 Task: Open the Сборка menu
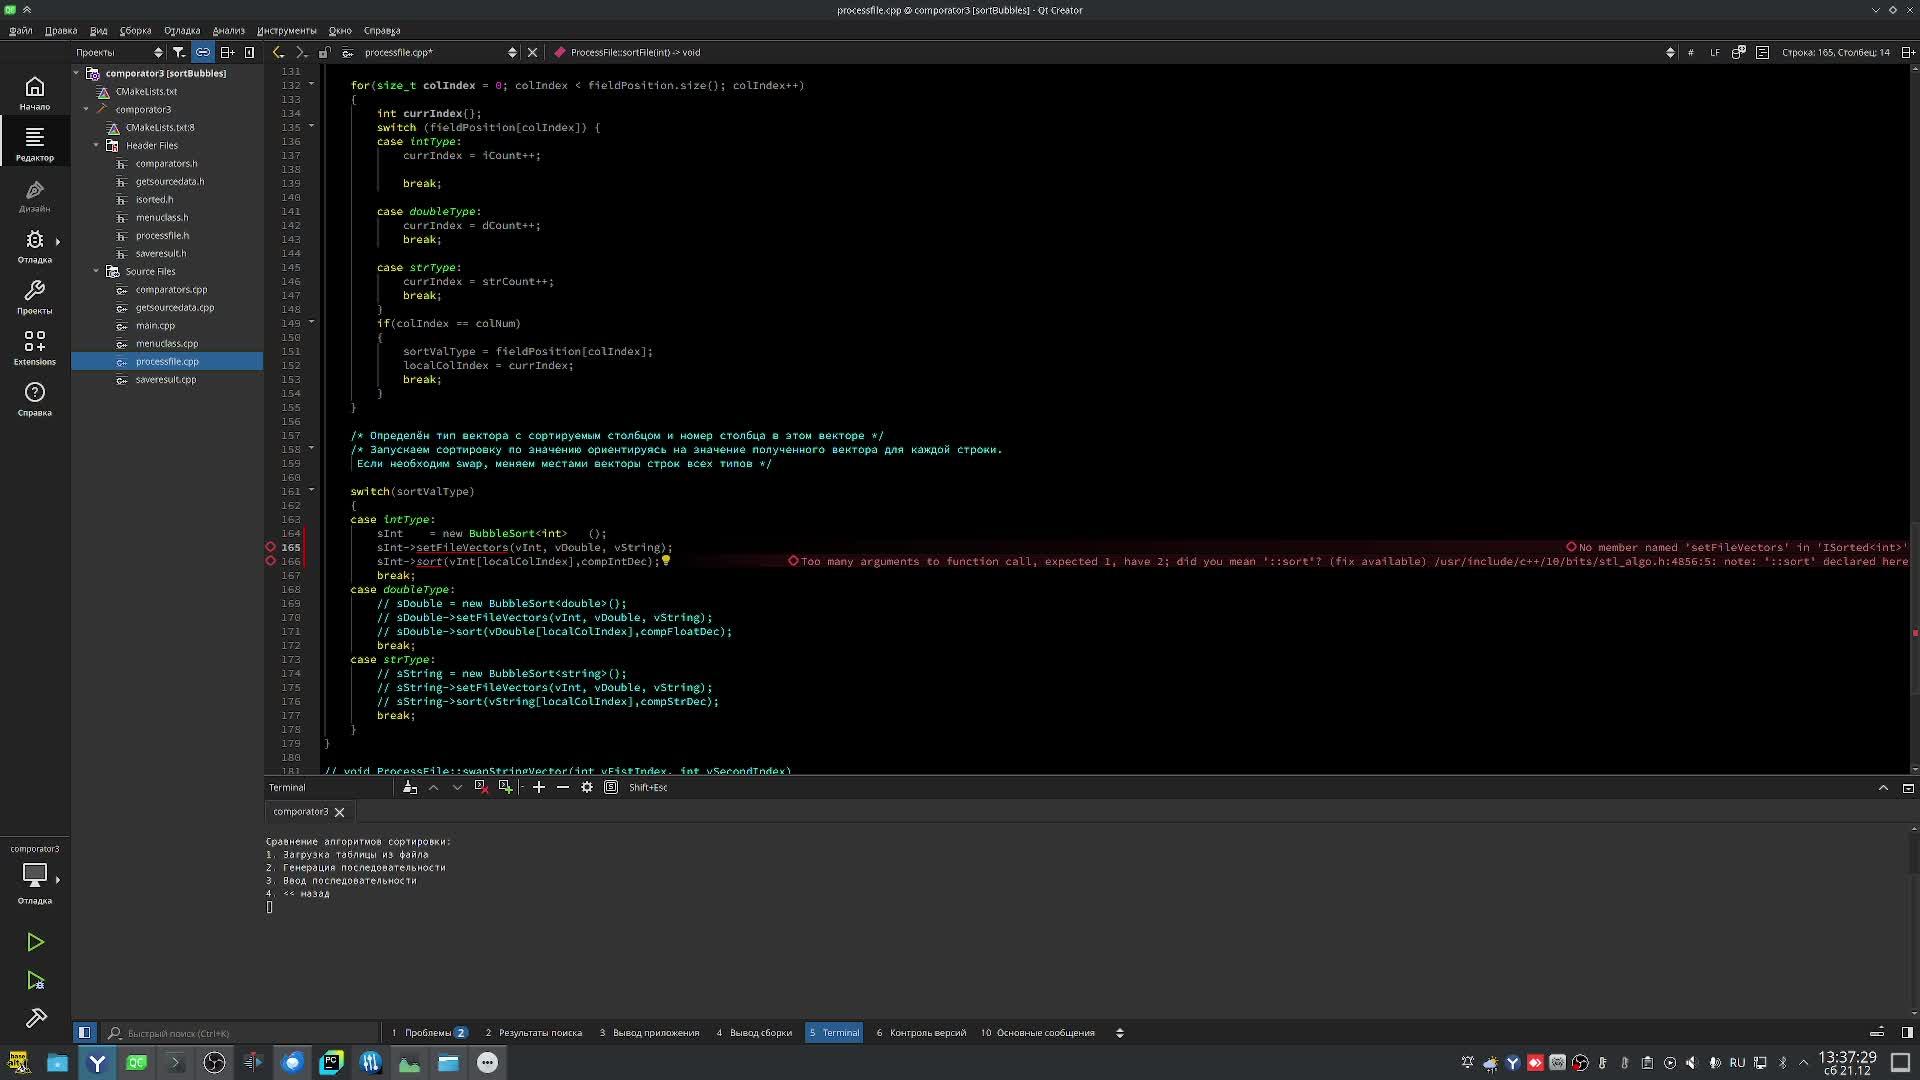point(135,30)
